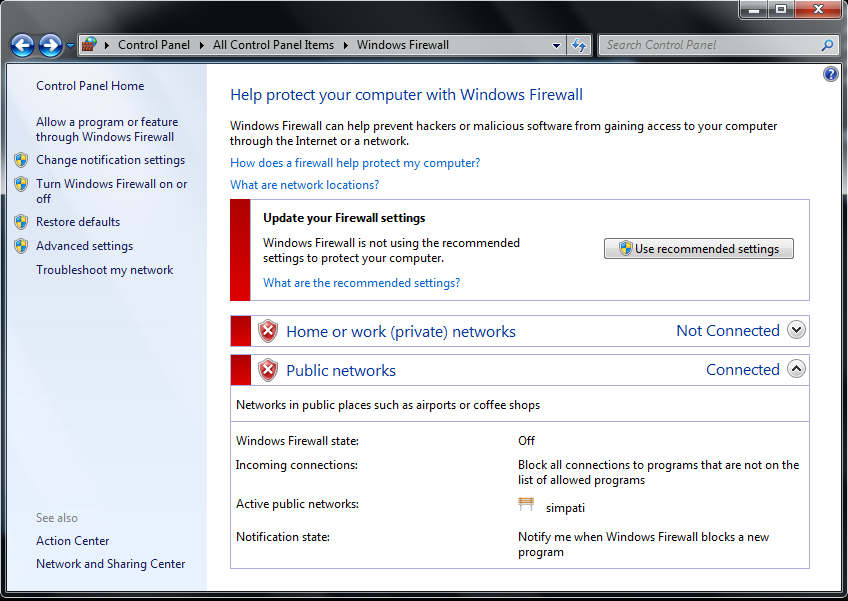848x601 pixels.
Task: Click the simpati network bench icon
Action: tap(526, 504)
